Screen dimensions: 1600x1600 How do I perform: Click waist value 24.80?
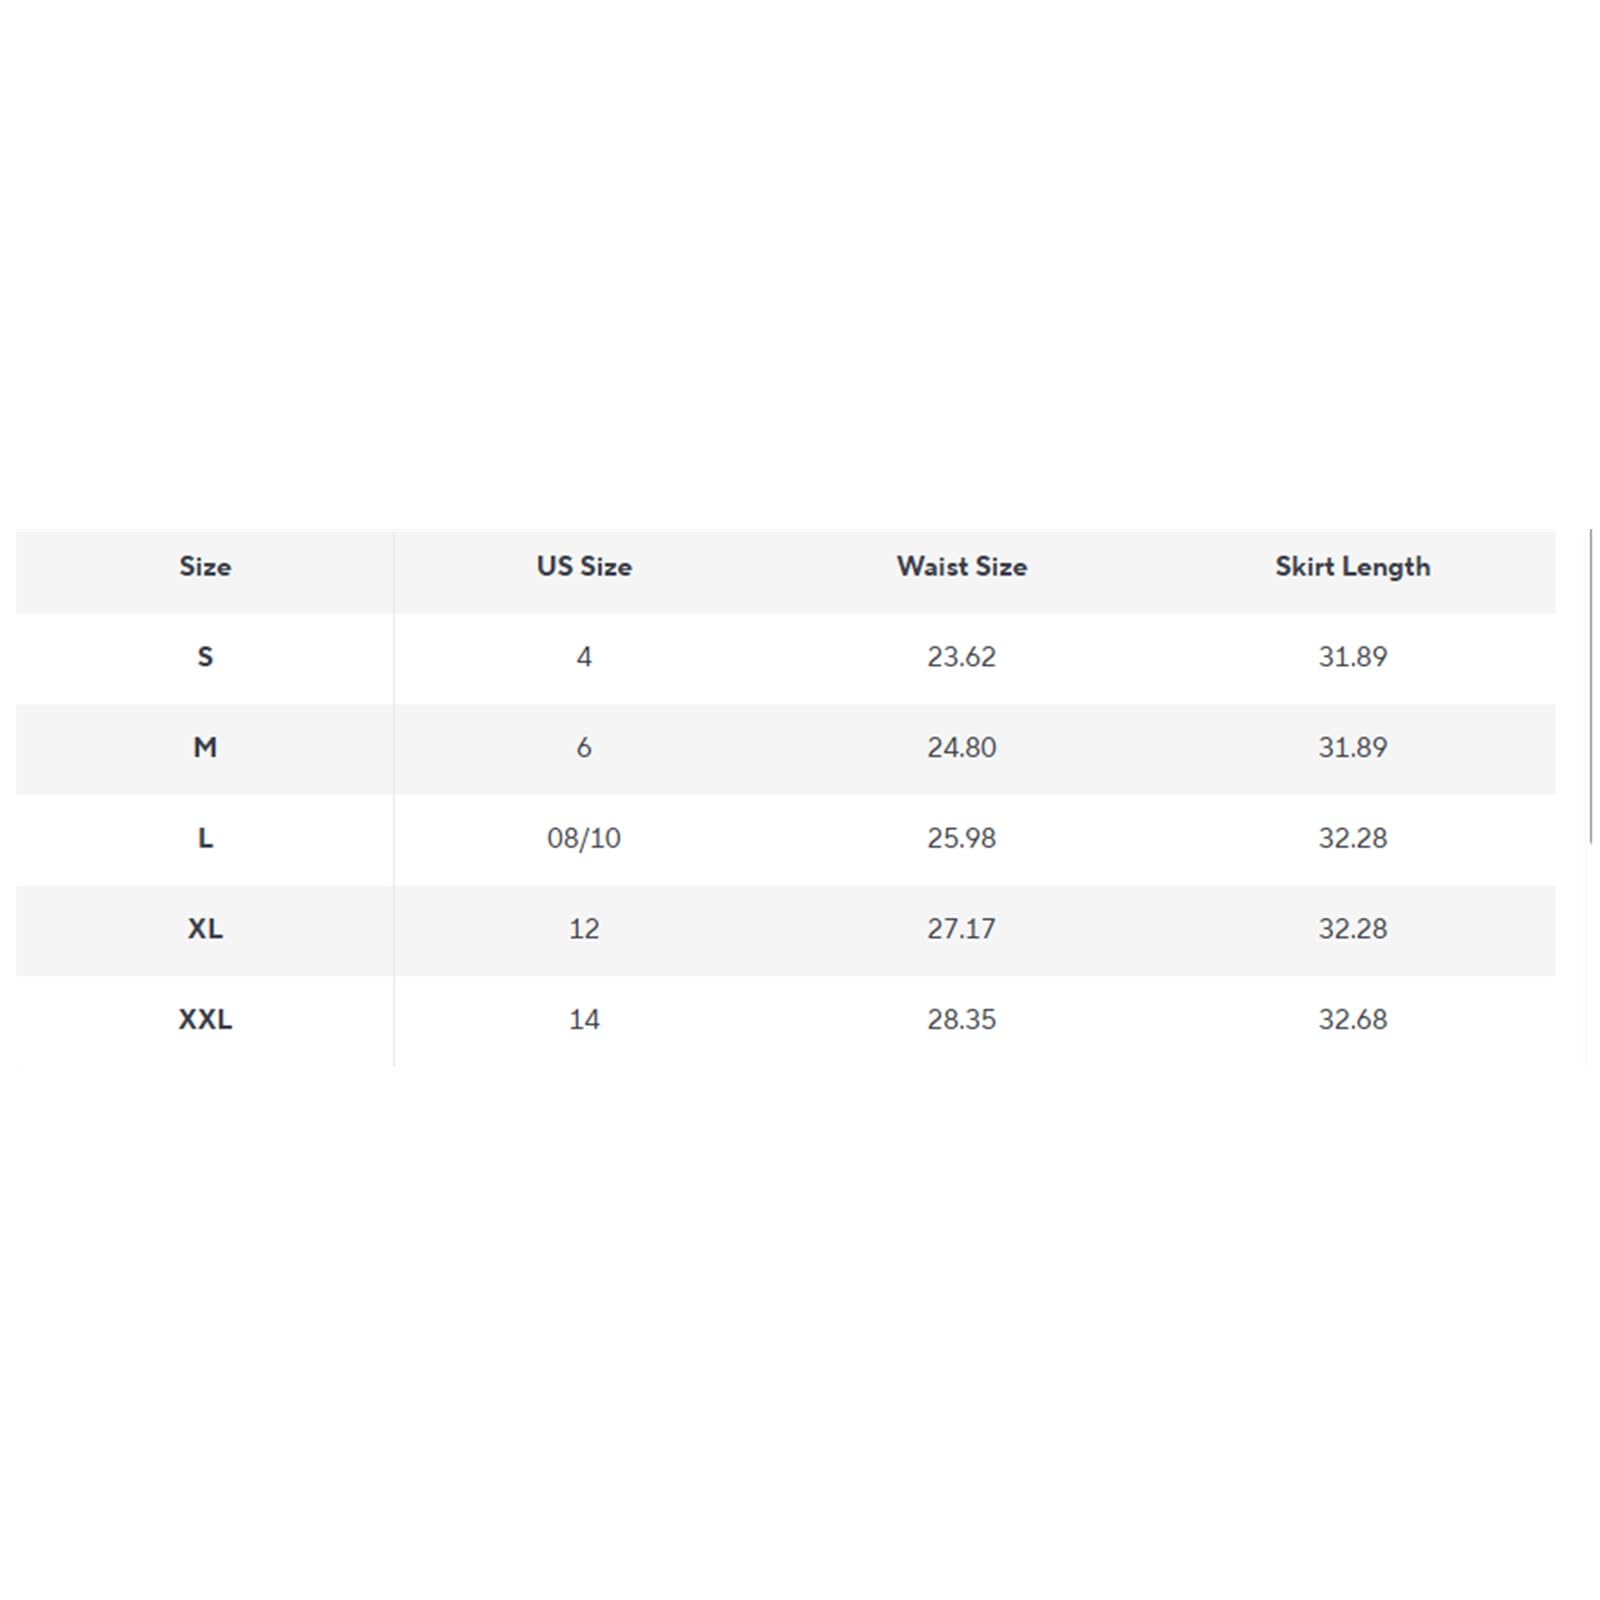961,747
